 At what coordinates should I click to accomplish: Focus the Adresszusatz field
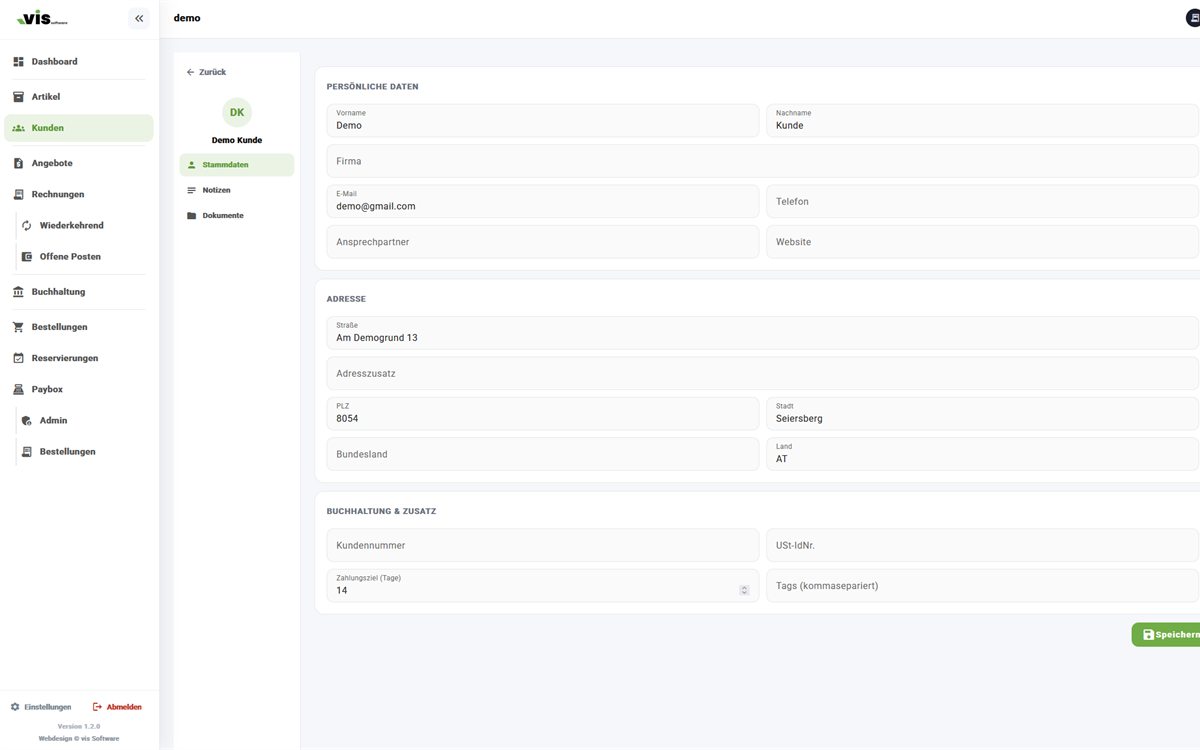point(763,373)
